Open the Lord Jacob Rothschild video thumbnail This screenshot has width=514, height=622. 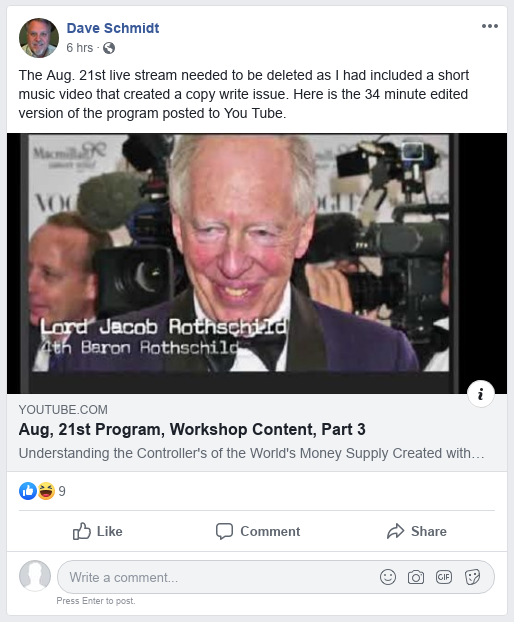tap(257, 263)
